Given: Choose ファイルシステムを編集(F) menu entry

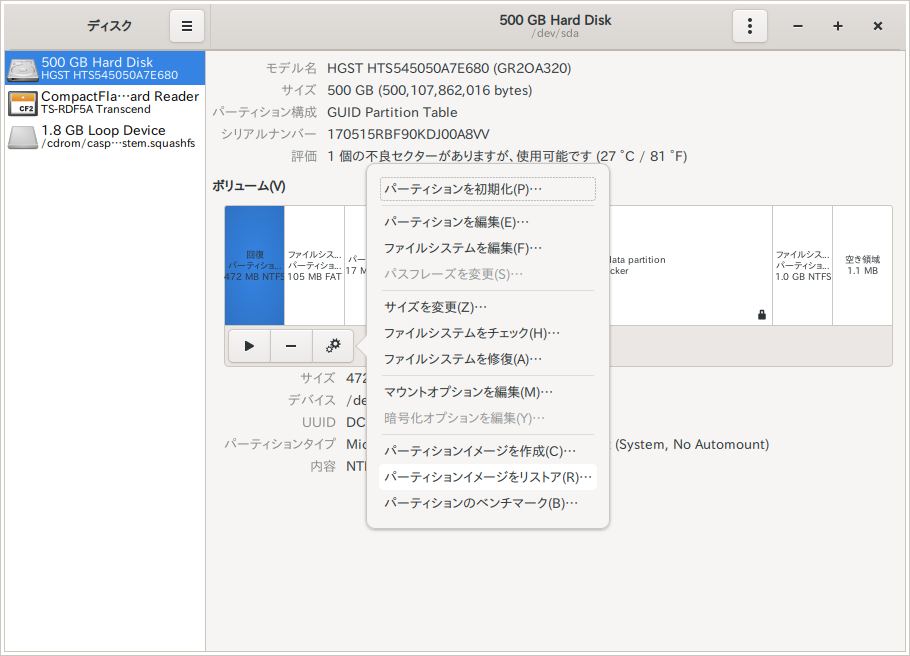Looking at the screenshot, I should coord(488,248).
